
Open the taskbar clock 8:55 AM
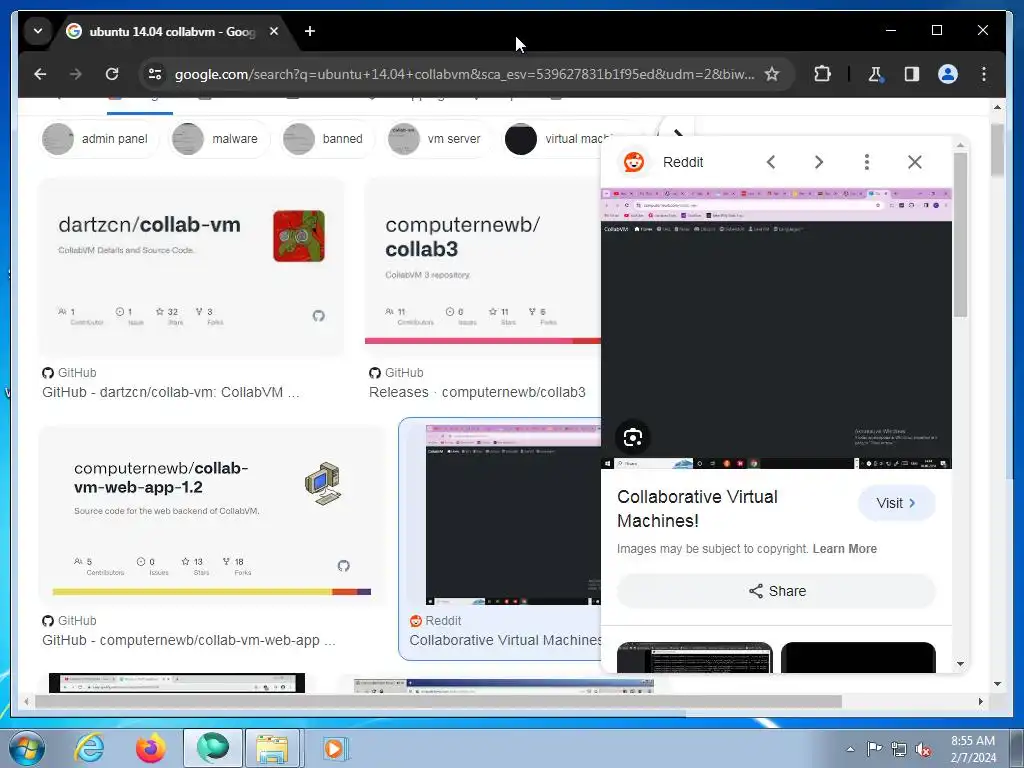click(x=973, y=749)
